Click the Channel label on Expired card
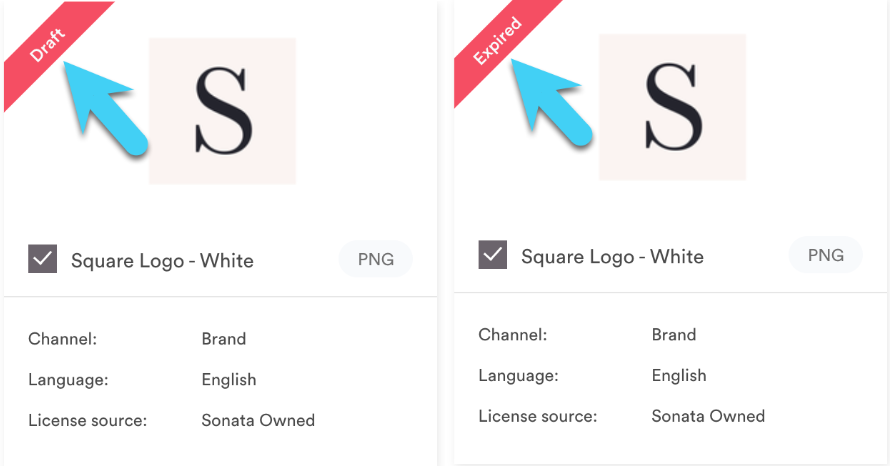The image size is (890, 466). (x=513, y=335)
